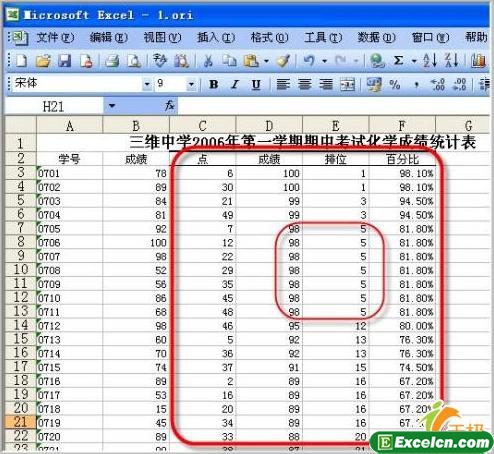Click the Save floppy disk icon
This screenshot has width=494, height=454.
(65, 61)
